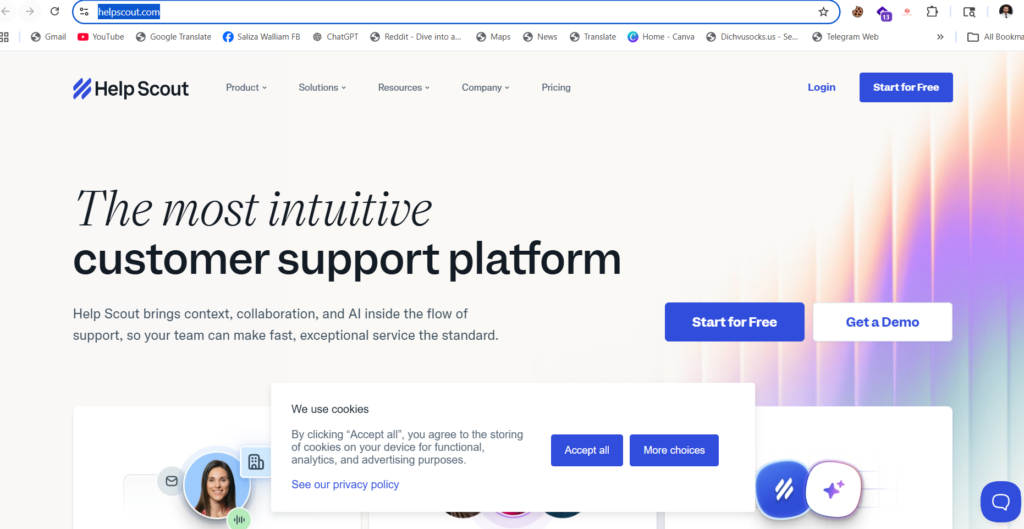Open the YouTube bookmark
The height and width of the screenshot is (529, 1024).
tap(101, 37)
